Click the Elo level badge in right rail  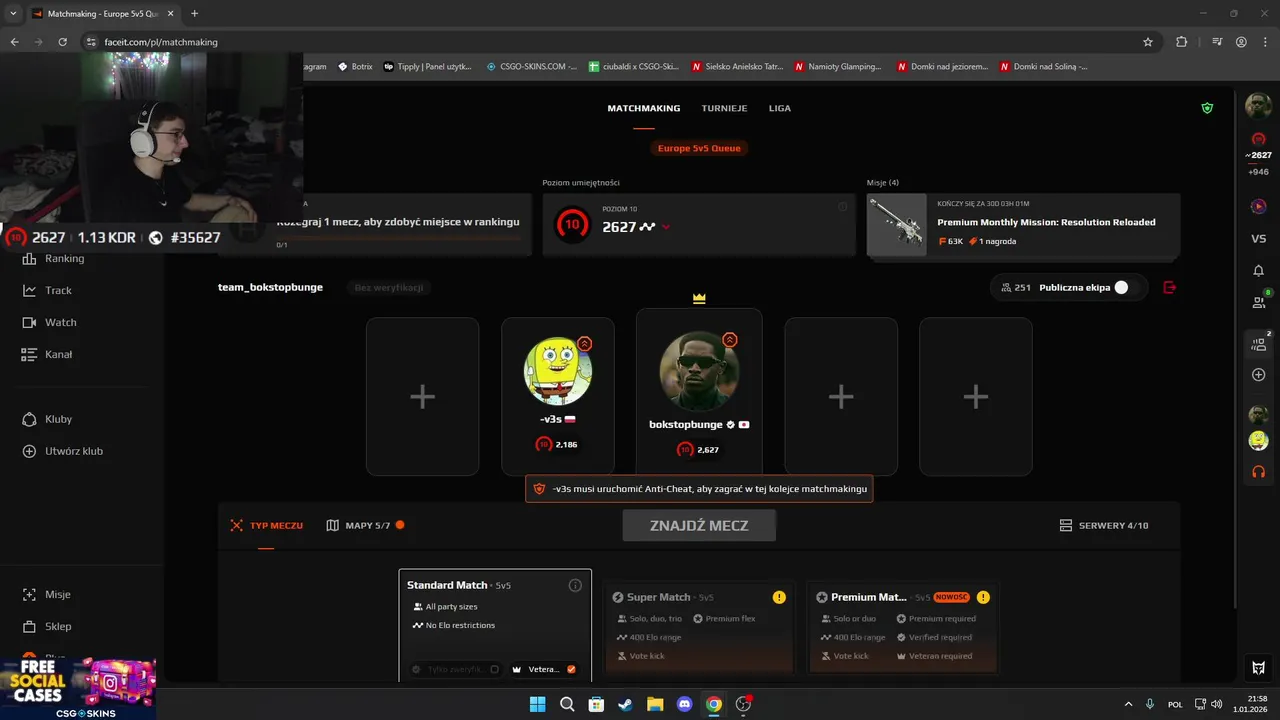tap(1258, 139)
